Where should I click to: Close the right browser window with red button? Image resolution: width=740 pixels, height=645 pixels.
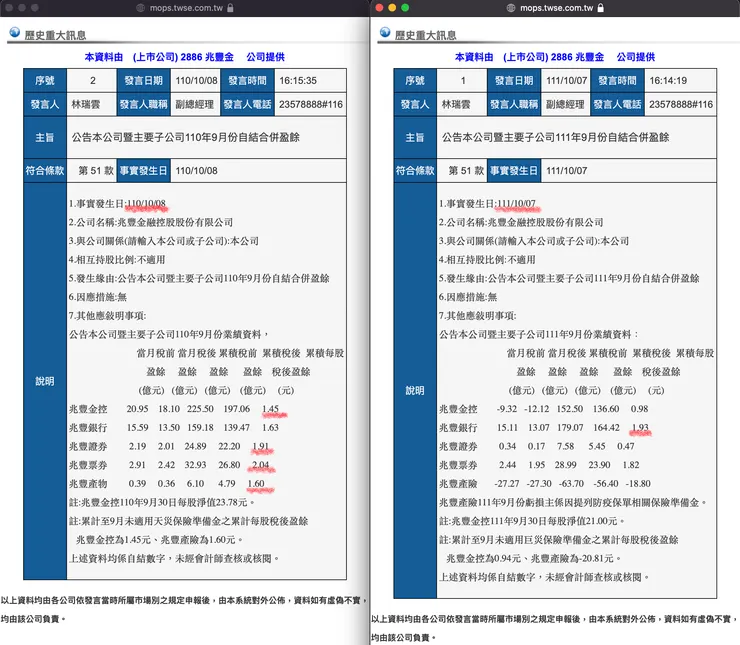click(379, 8)
